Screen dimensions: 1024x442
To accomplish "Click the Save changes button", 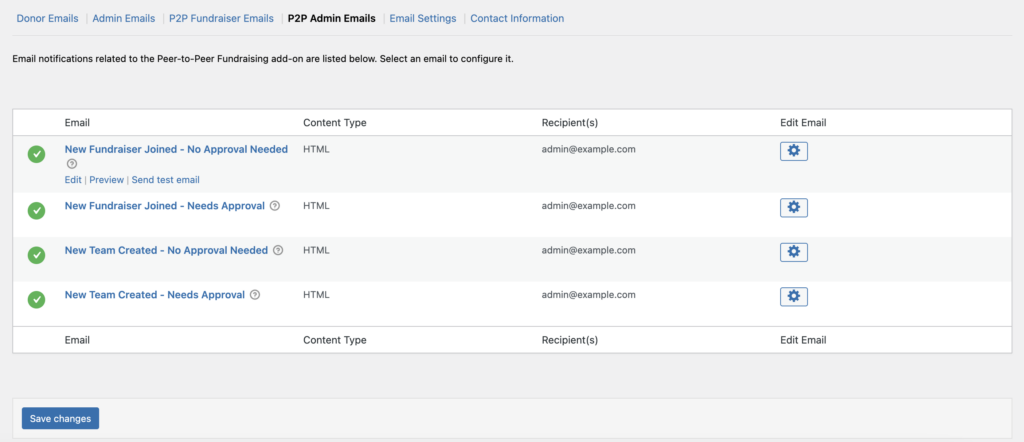I will [60, 418].
